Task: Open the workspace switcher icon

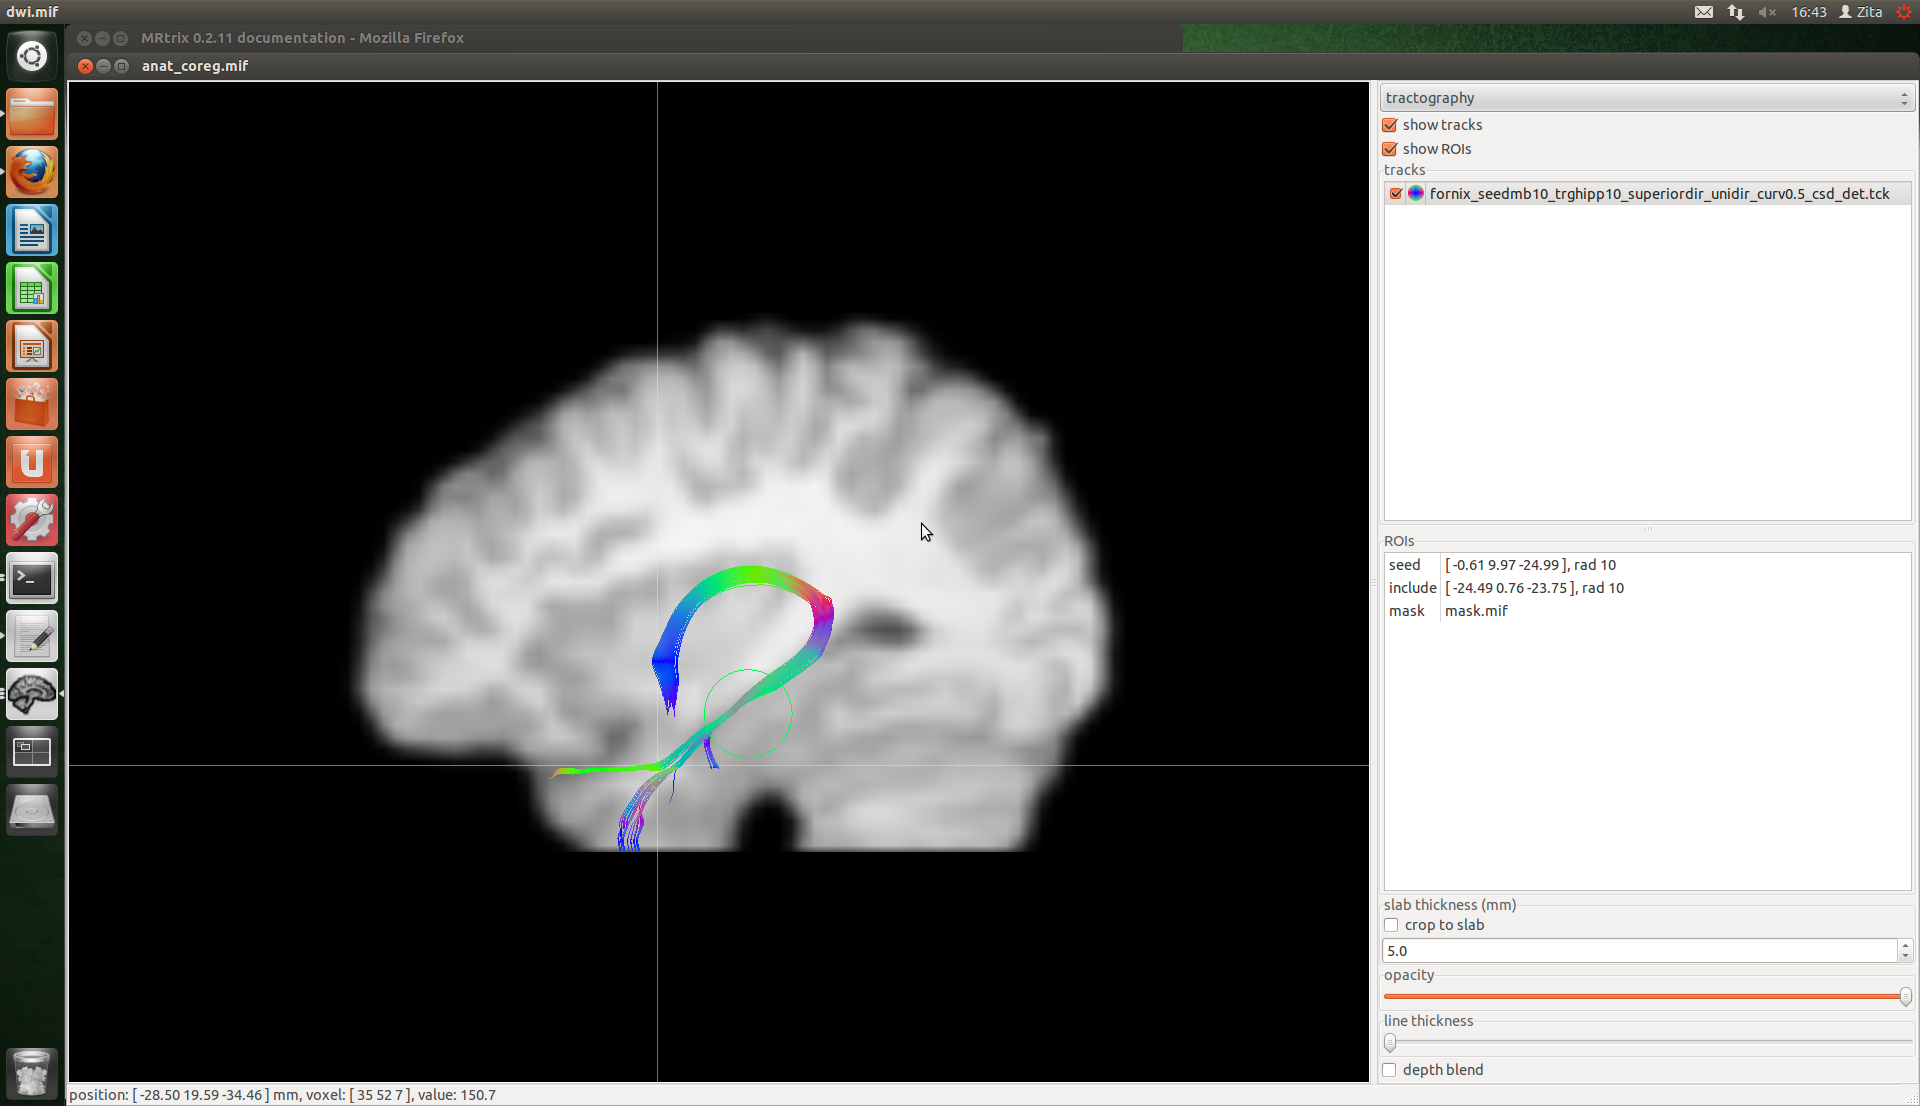Action: coord(32,752)
